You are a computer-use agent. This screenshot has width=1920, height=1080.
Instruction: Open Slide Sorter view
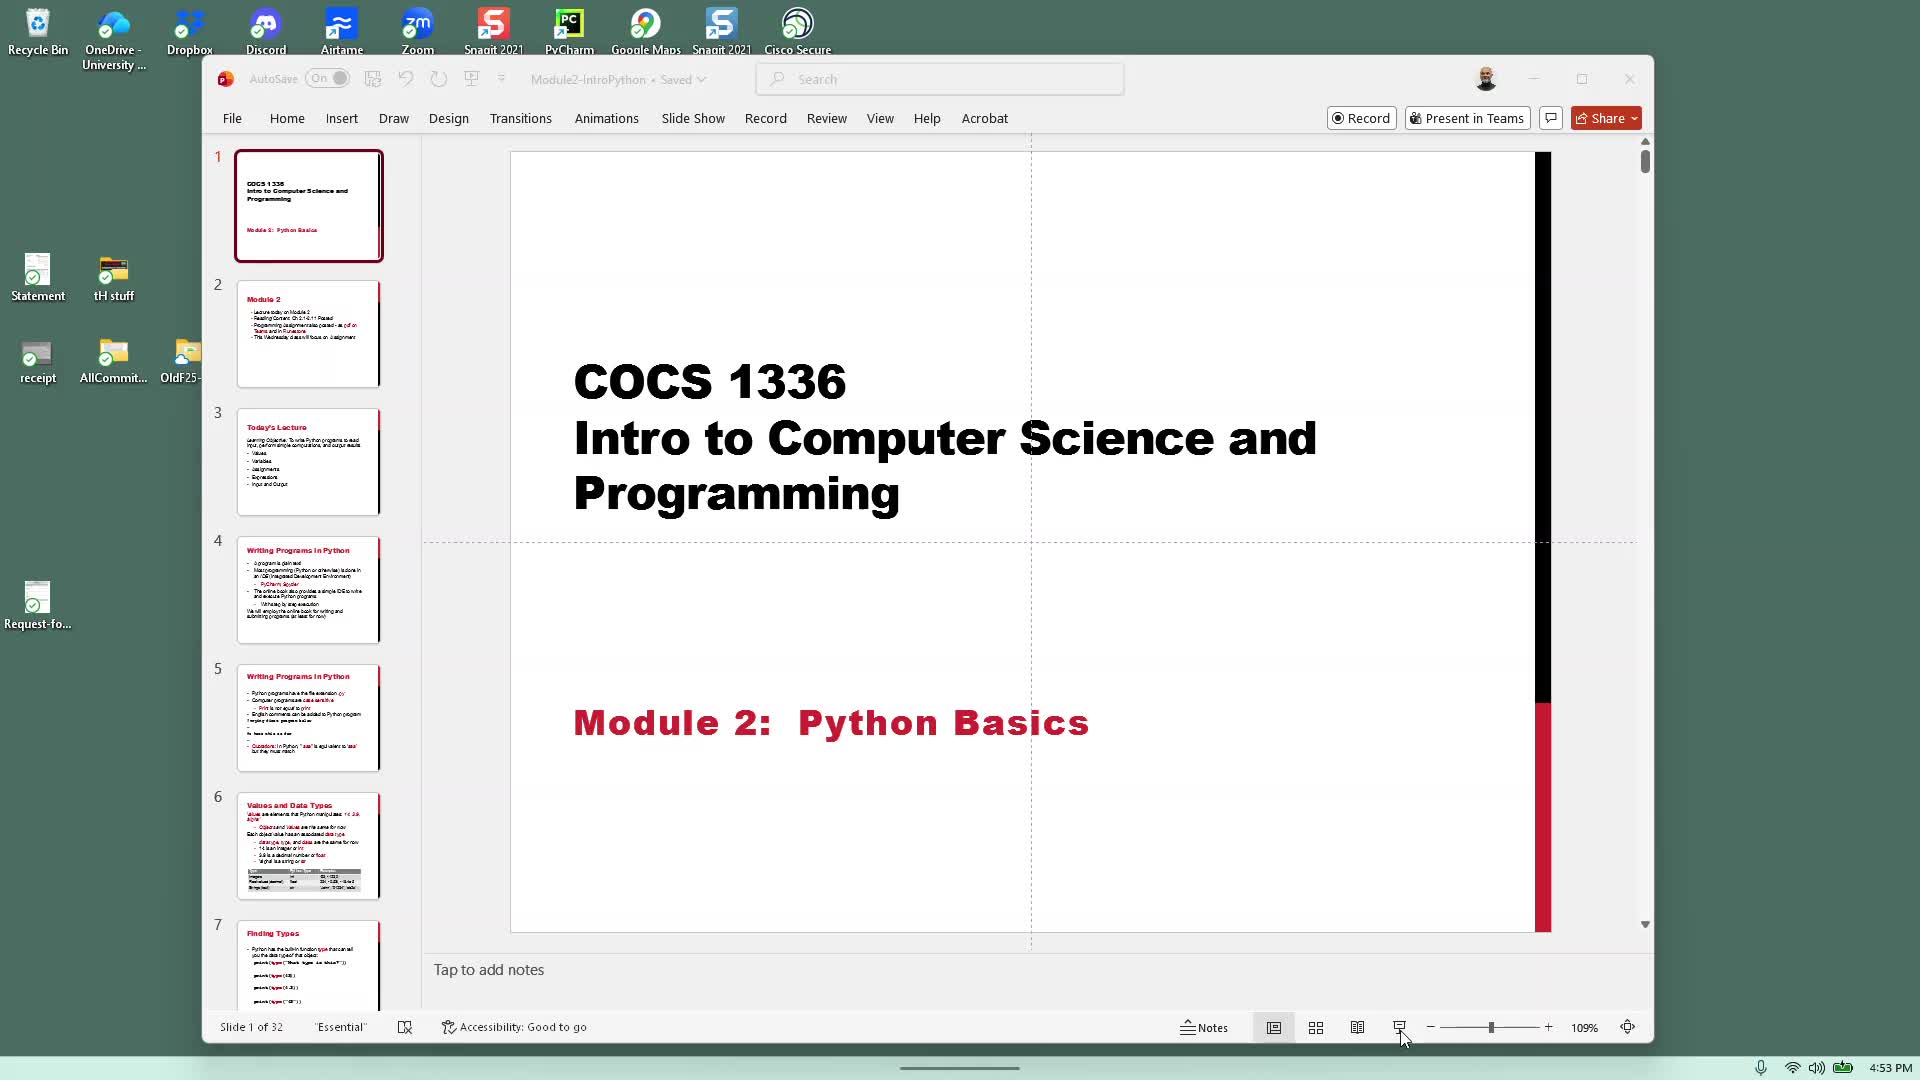tap(1316, 1028)
